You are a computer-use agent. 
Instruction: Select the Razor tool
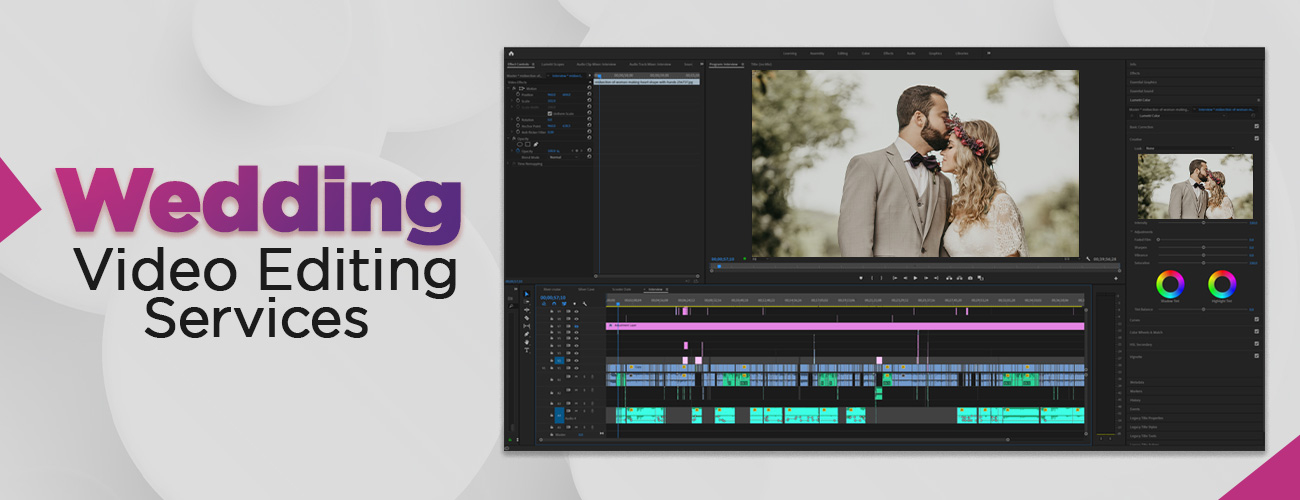click(x=527, y=318)
